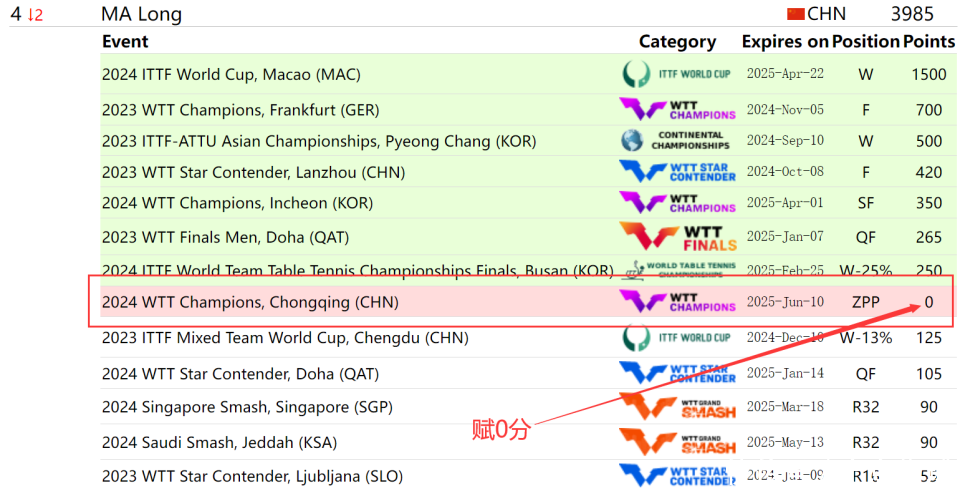
Task: Open 2024 ITTF World Cup, Macao event
Action: [x=231, y=75]
